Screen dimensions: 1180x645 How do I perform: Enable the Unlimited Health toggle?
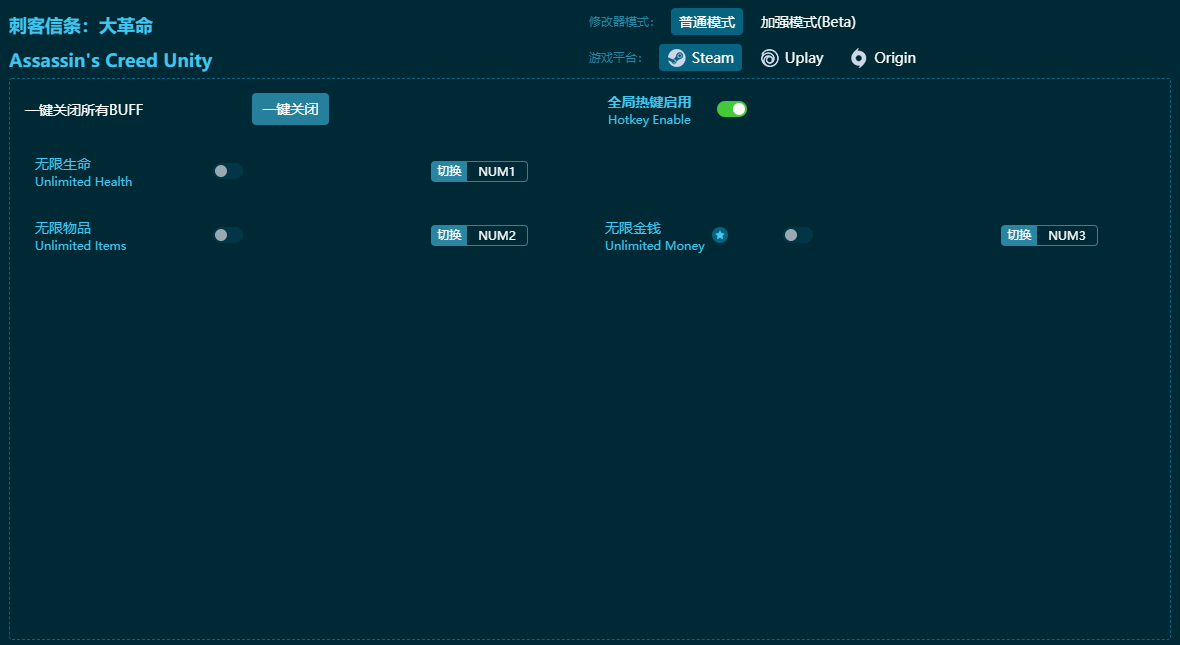point(228,171)
